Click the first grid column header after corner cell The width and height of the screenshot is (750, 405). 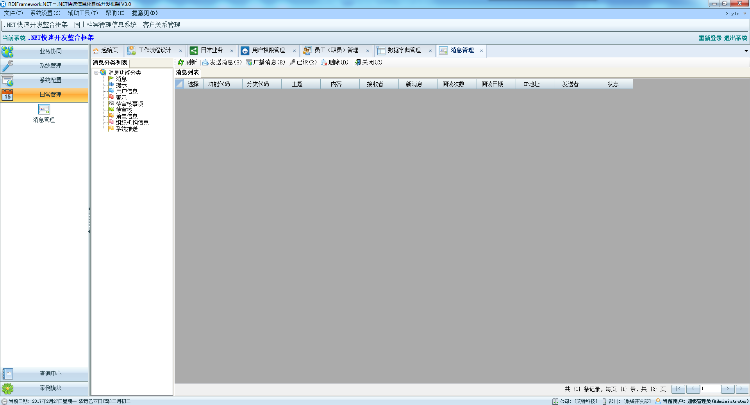point(193,84)
